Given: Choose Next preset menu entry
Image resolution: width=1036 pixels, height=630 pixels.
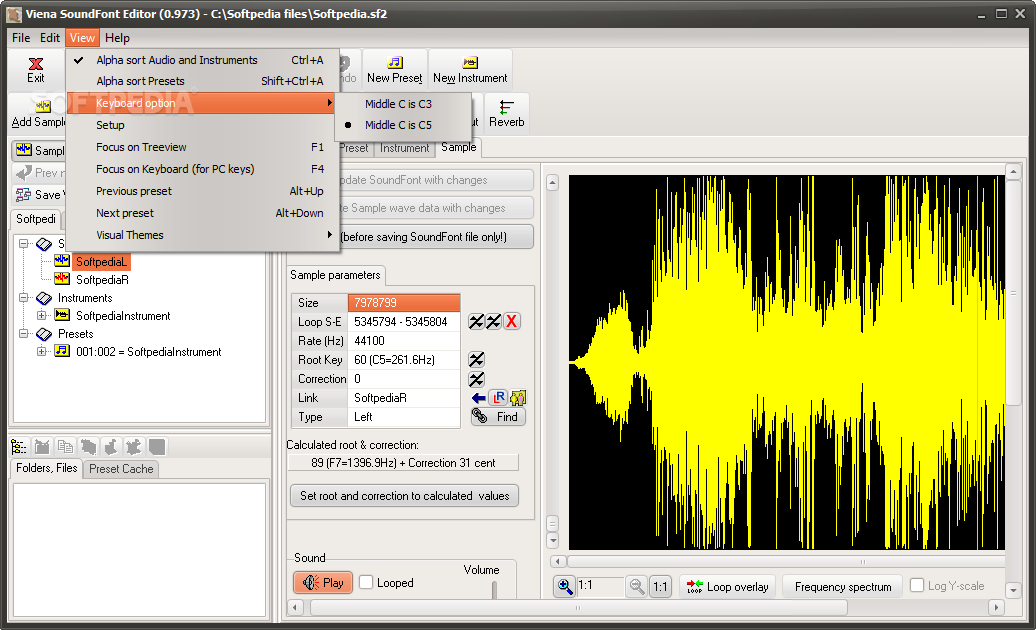Looking at the screenshot, I should tap(202, 213).
